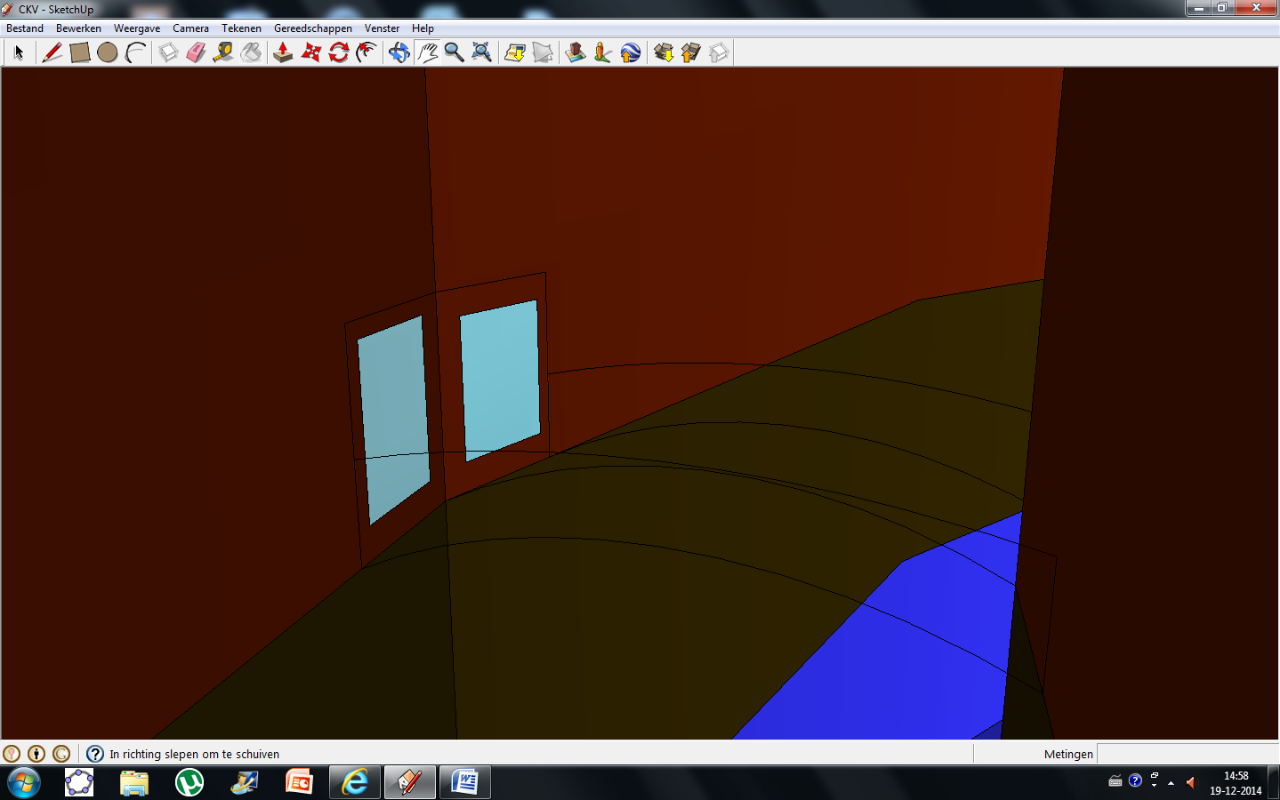Click the Share Model upload icon
The width and height of the screenshot is (1280, 800).
click(691, 53)
